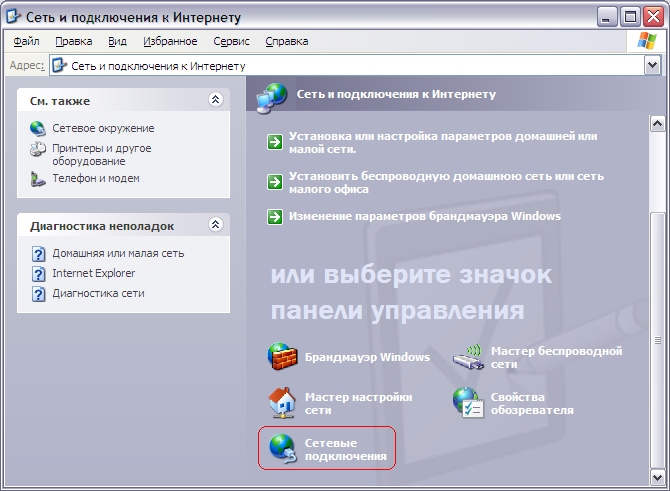Viewport: 670px width, 491px height.
Task: Click inside the address input field
Action: click(x=347, y=66)
